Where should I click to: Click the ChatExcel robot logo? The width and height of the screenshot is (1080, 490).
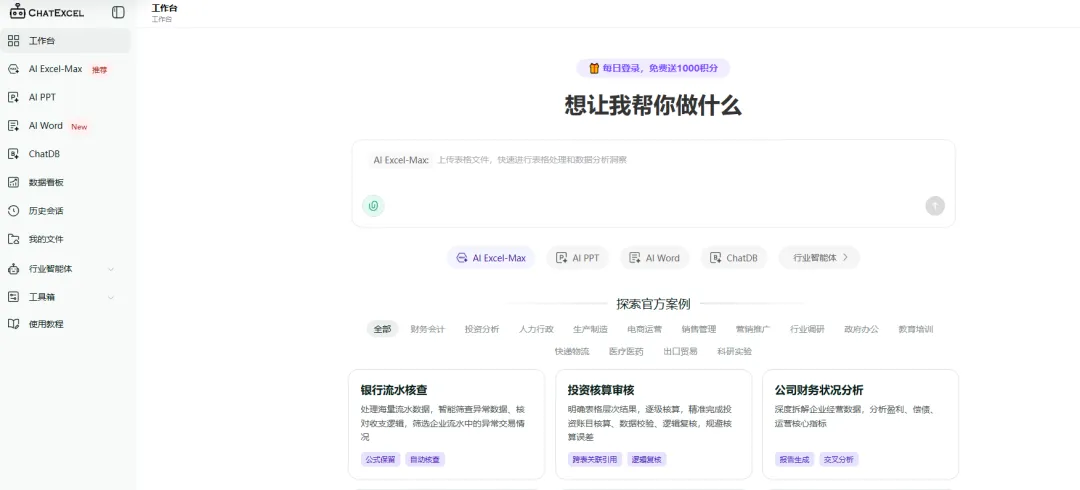tap(17, 10)
